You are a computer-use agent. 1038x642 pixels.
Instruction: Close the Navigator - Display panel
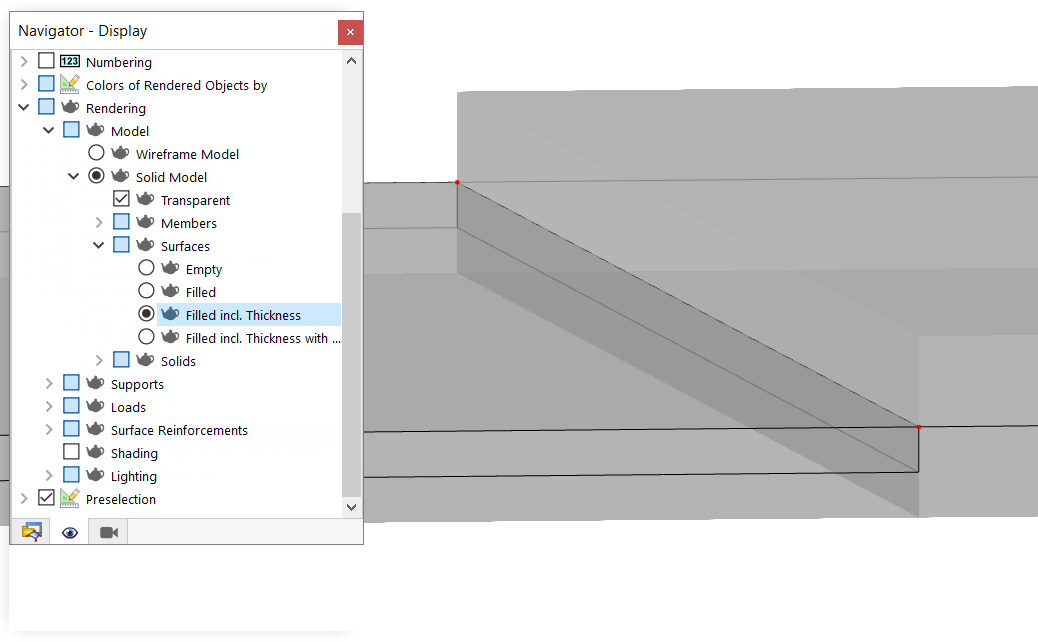[x=350, y=32]
